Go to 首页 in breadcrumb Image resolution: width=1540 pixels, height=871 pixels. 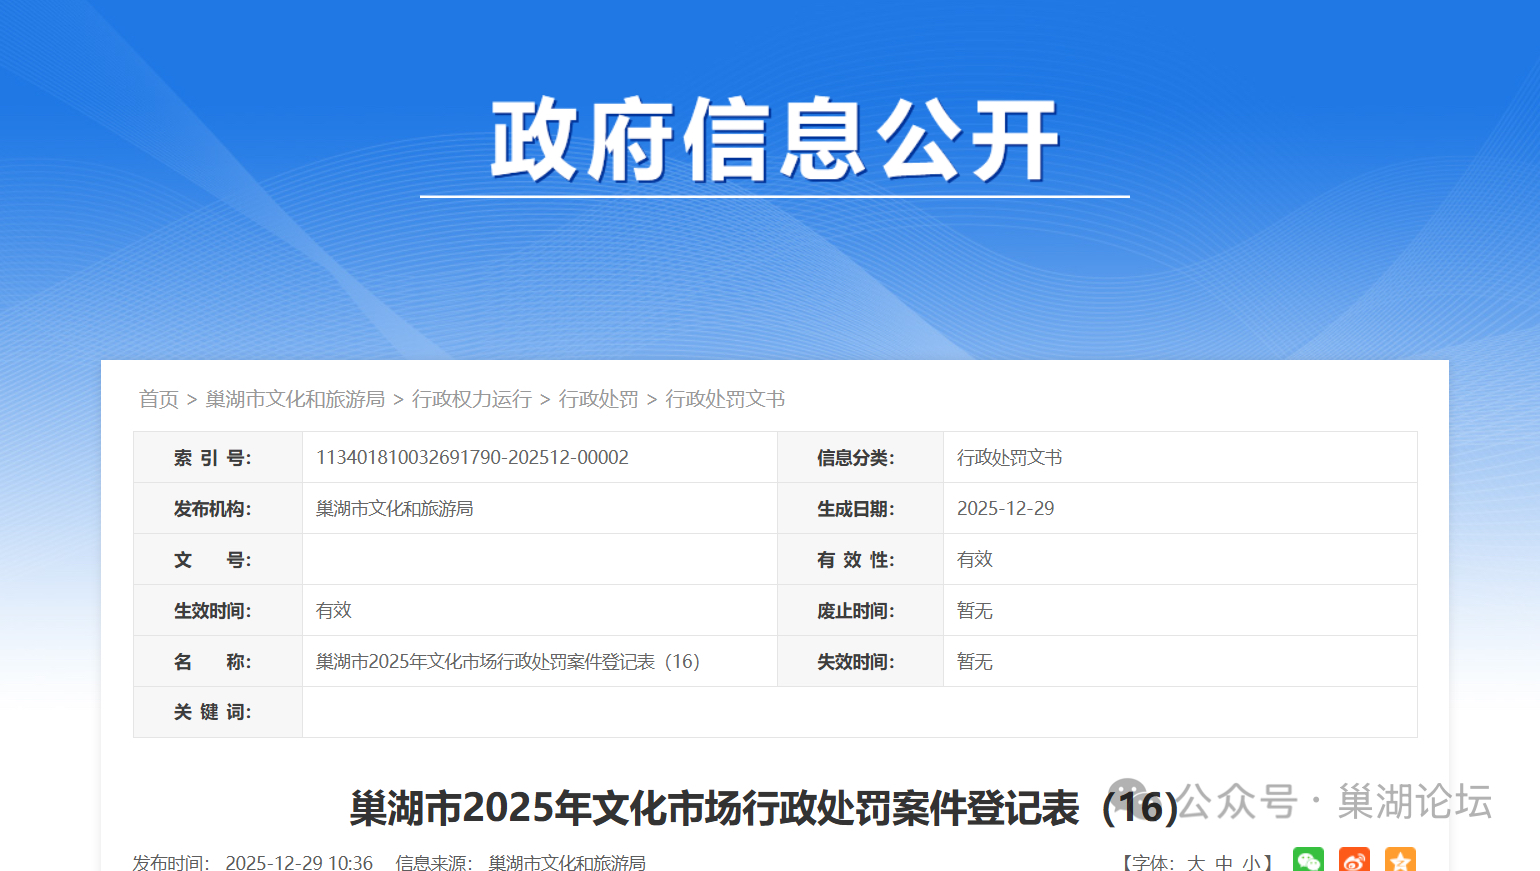[x=158, y=399]
